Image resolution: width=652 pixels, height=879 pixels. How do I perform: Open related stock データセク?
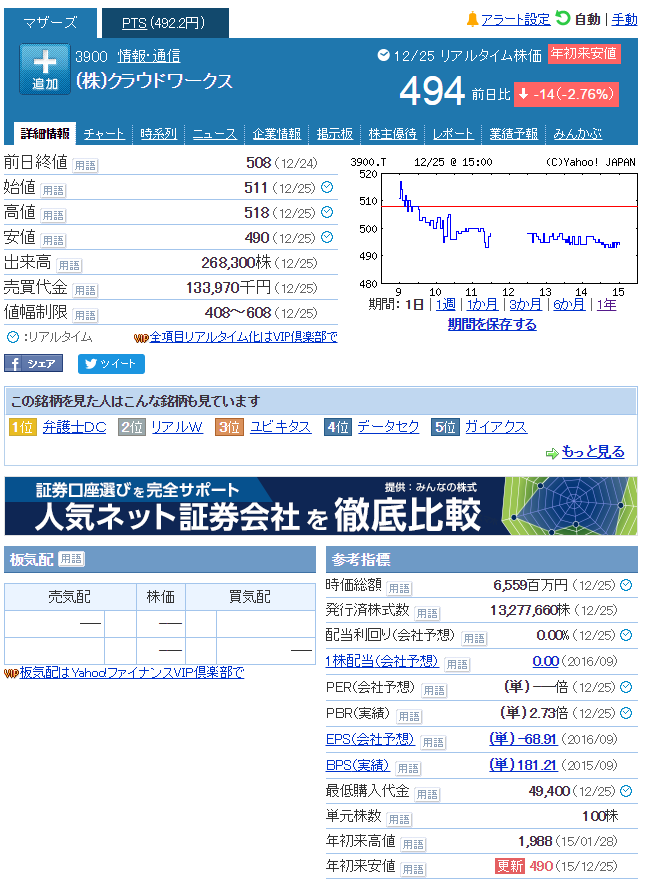click(388, 427)
